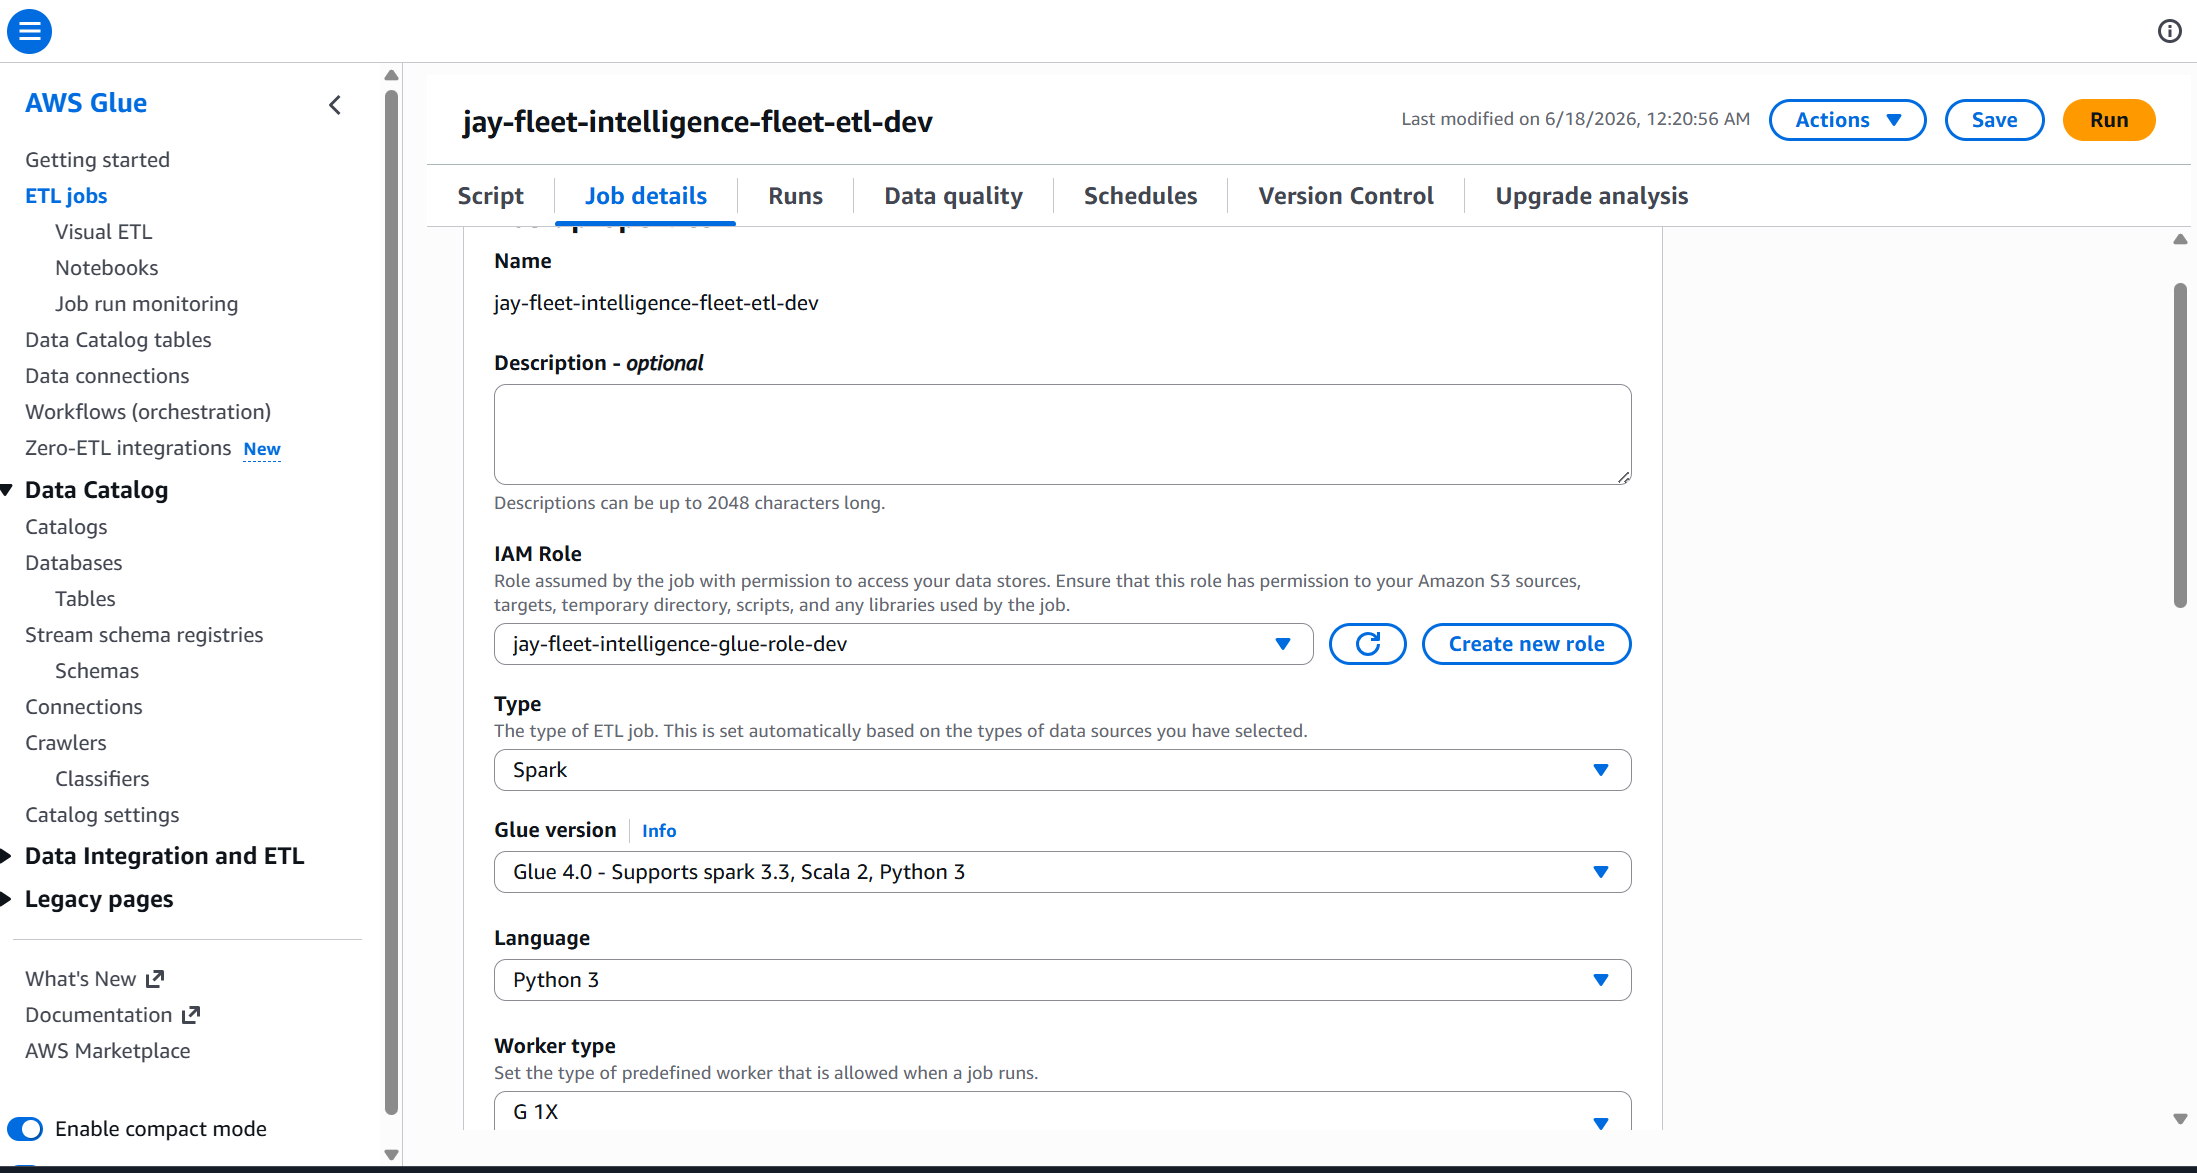Viewport: 2197px width, 1173px height.
Task: Switch to Version Control tab
Action: coord(1346,196)
